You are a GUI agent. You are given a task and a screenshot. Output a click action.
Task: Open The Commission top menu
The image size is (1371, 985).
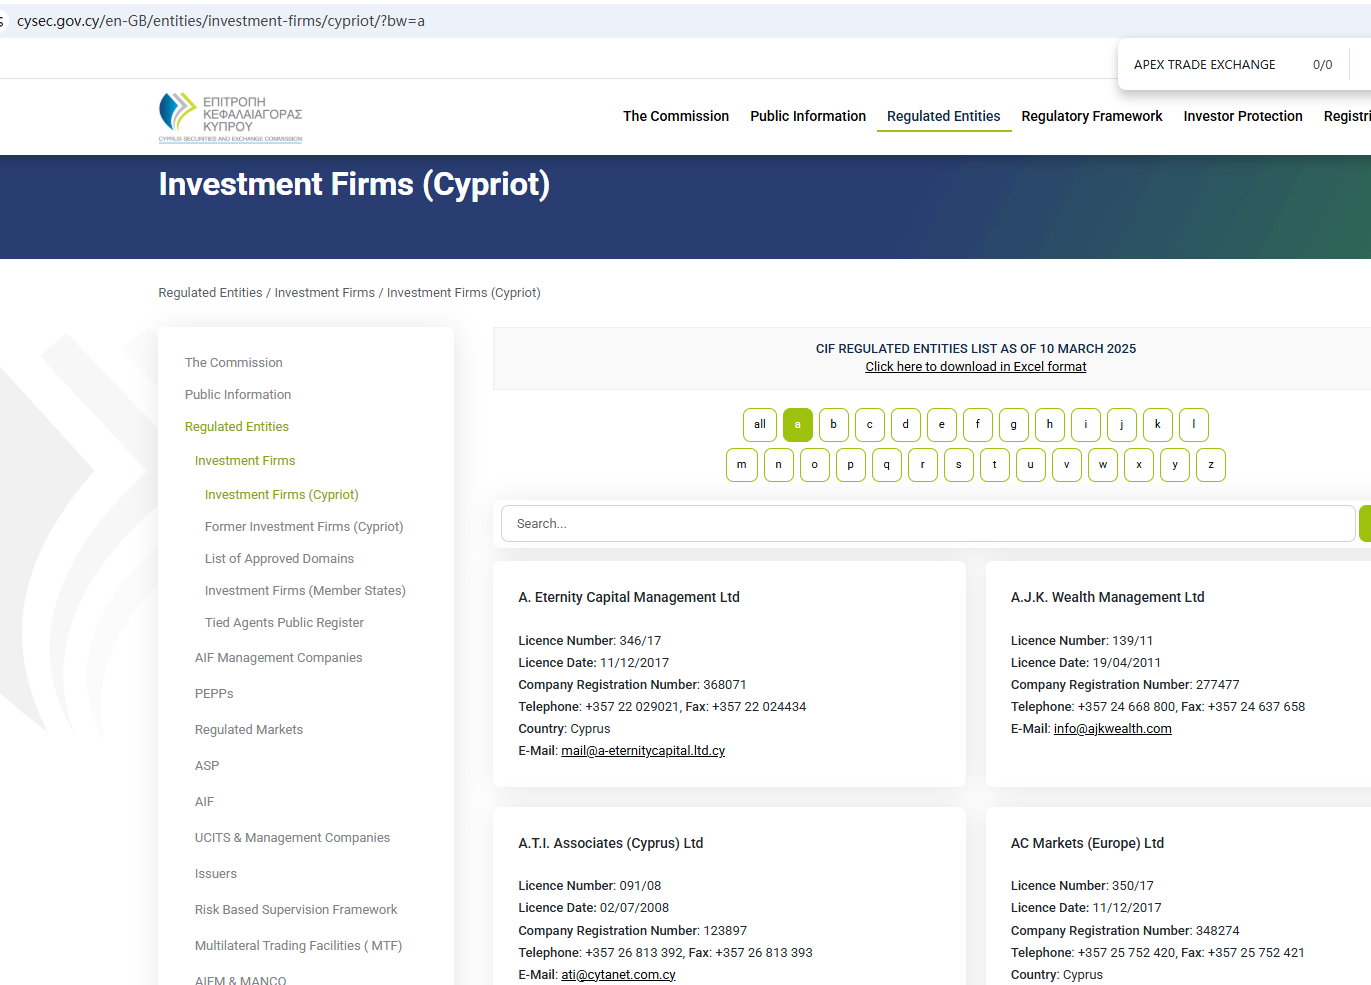click(x=675, y=117)
